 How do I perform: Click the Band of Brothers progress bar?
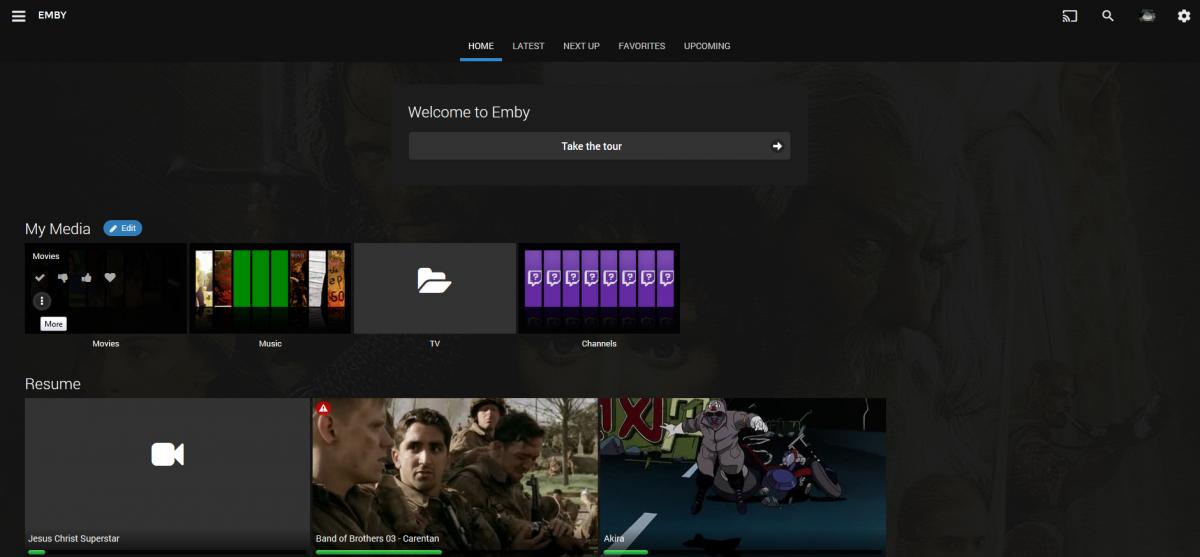(455, 552)
